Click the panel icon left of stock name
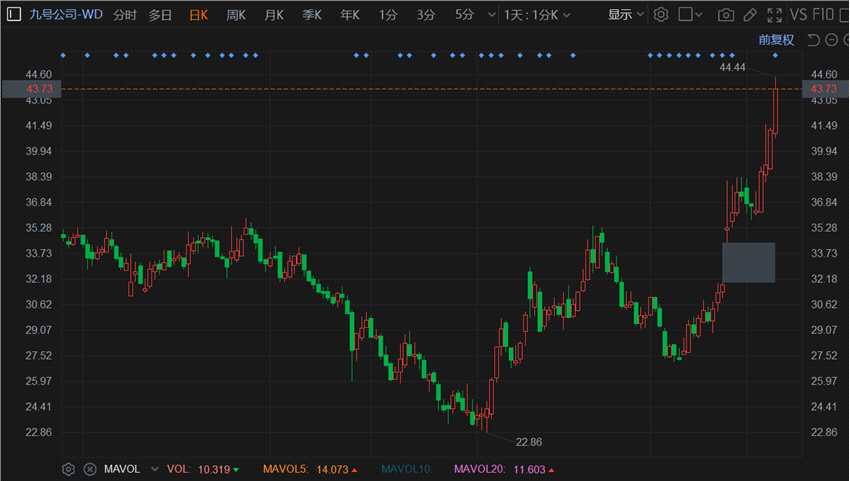 pyautogui.click(x=14, y=14)
